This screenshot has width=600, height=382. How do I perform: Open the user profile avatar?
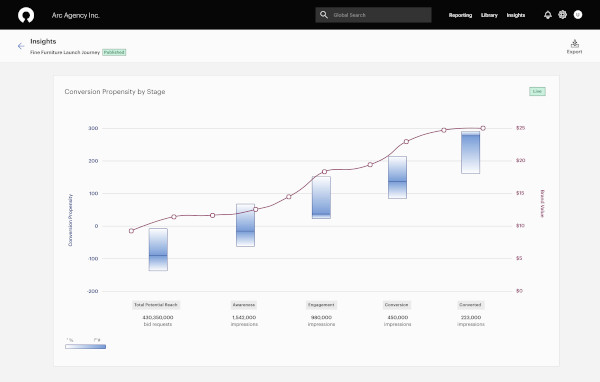[578, 15]
